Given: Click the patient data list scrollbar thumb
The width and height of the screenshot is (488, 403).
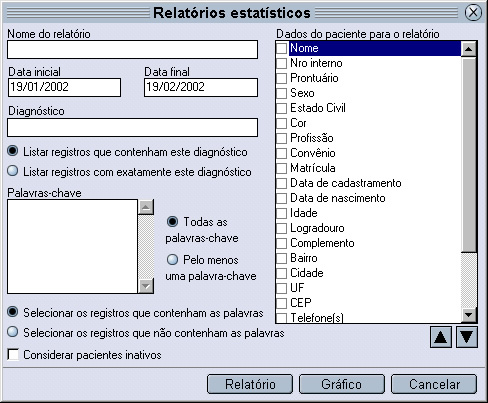Looking at the screenshot, I should pyautogui.click(x=469, y=155).
